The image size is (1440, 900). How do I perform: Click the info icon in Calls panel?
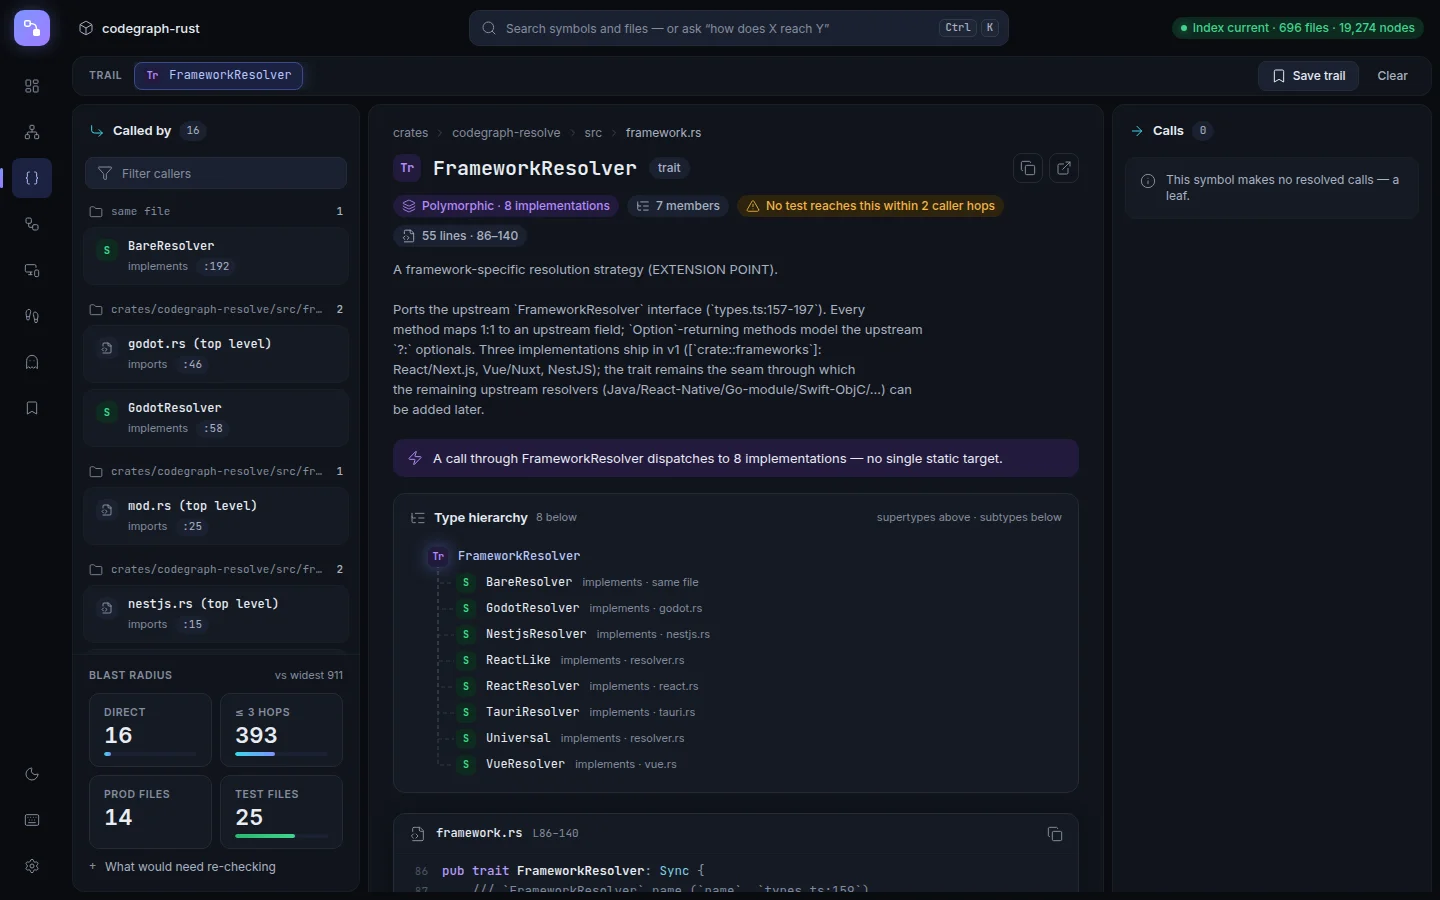coord(1148,181)
